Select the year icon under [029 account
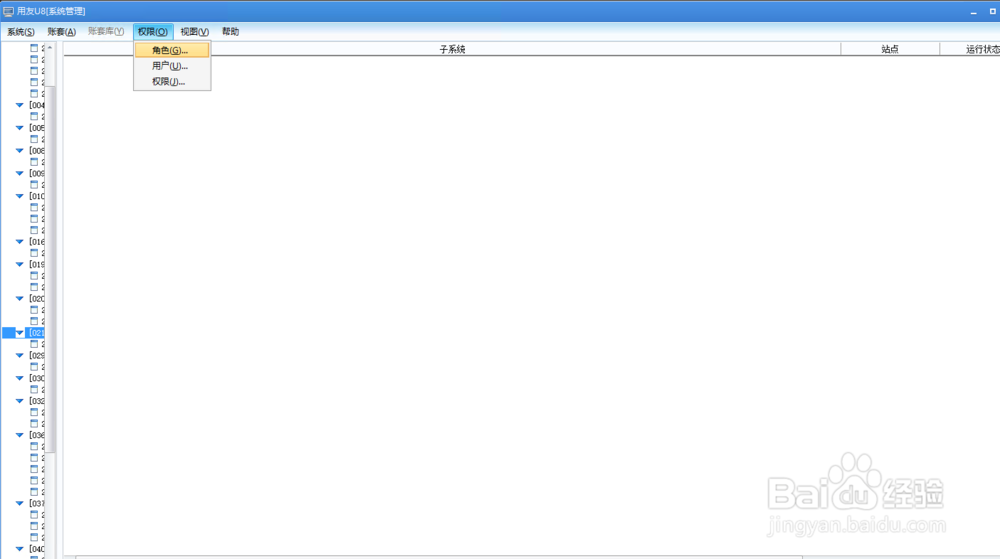This screenshot has width=1000, height=559. pos(34,367)
